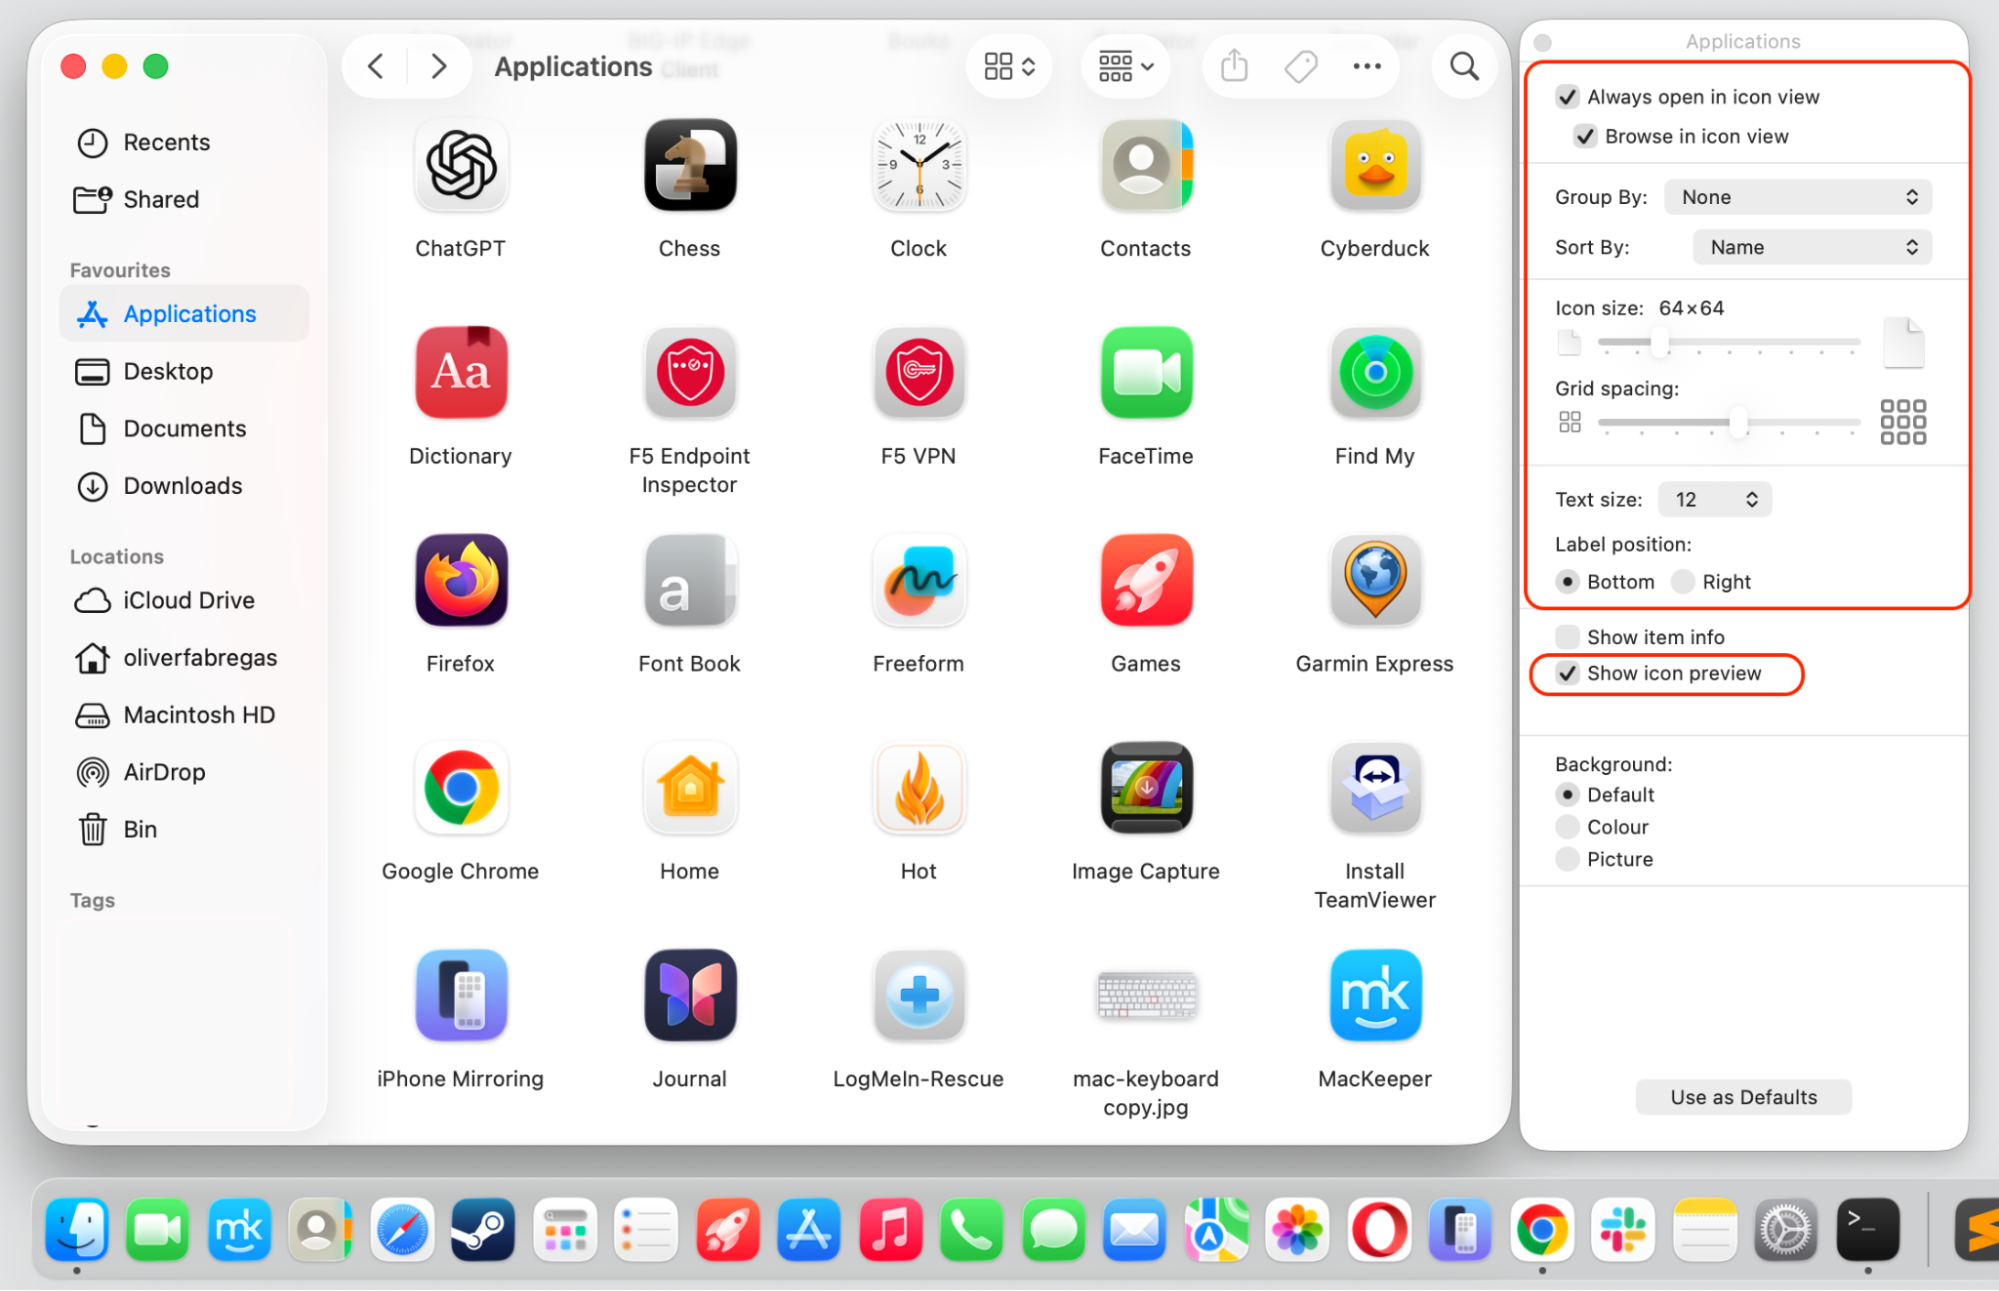This screenshot has width=1999, height=1291.
Task: Open Steam from the Dock
Action: [483, 1229]
